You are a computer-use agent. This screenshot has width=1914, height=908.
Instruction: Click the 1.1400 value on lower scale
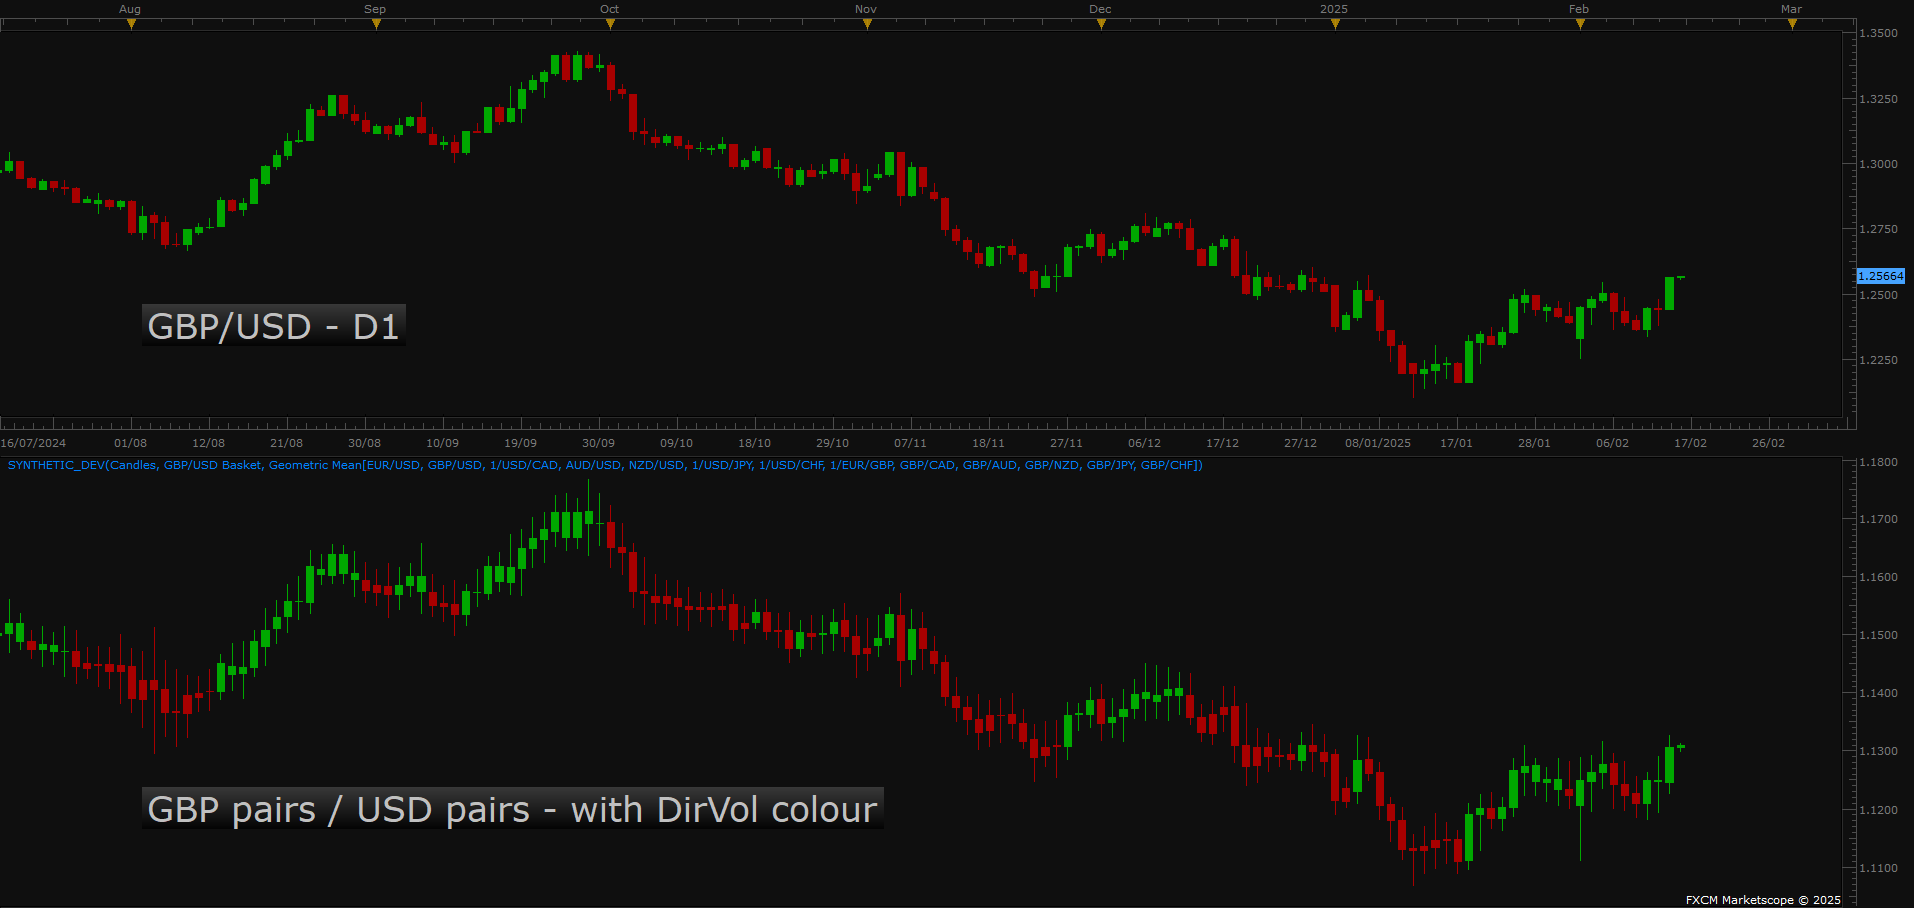click(1878, 693)
